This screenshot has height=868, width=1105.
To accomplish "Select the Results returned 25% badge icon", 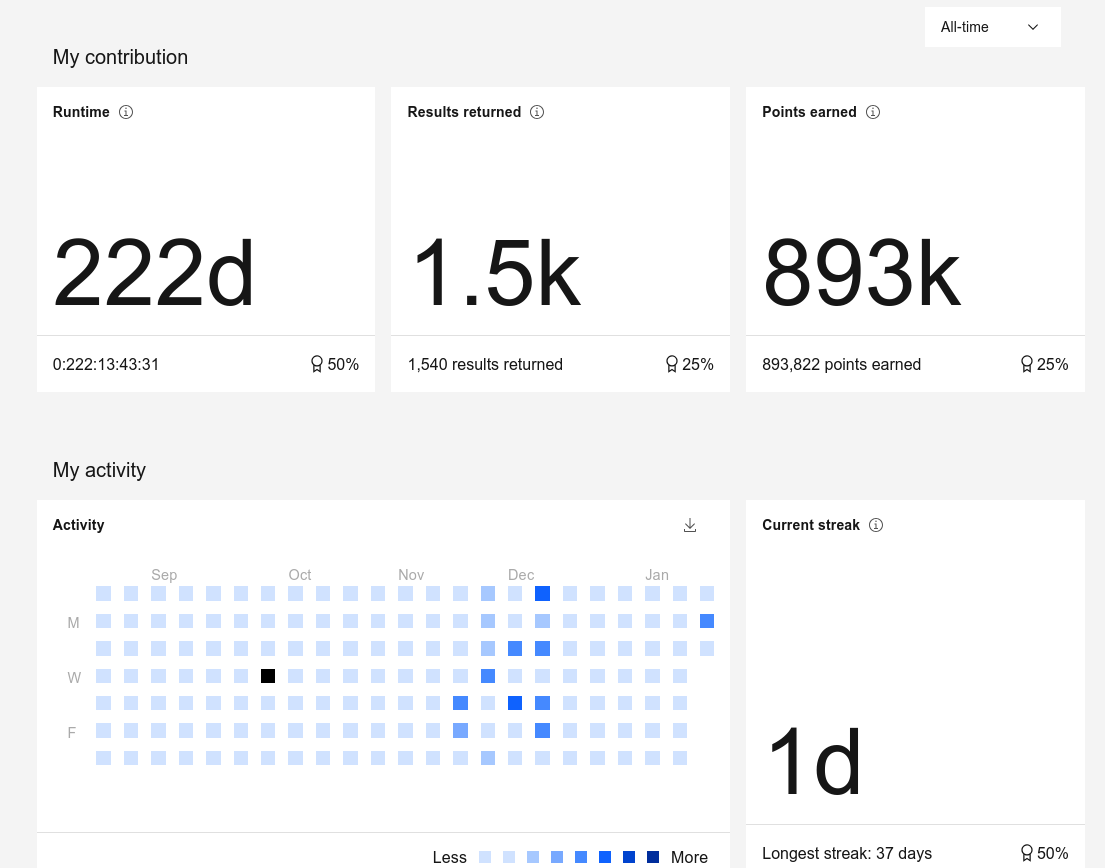I will (x=672, y=364).
